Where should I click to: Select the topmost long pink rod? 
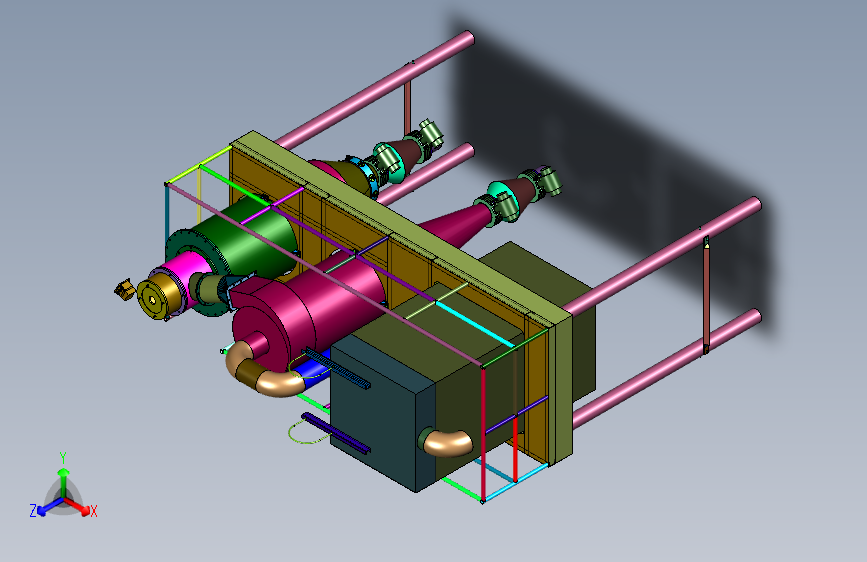tap(376, 90)
